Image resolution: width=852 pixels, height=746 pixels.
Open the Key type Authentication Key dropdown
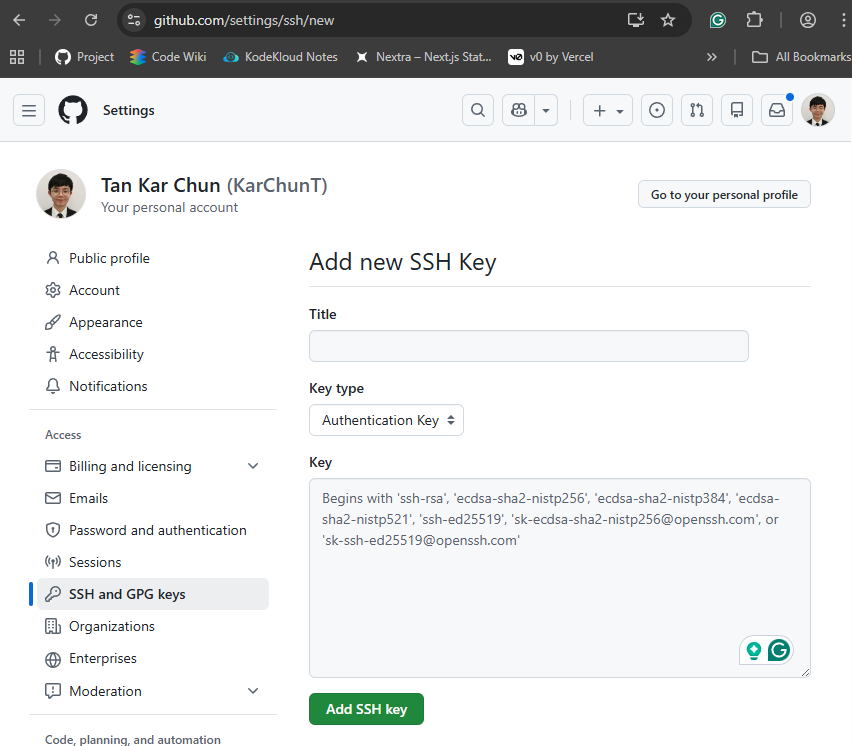pyautogui.click(x=386, y=420)
